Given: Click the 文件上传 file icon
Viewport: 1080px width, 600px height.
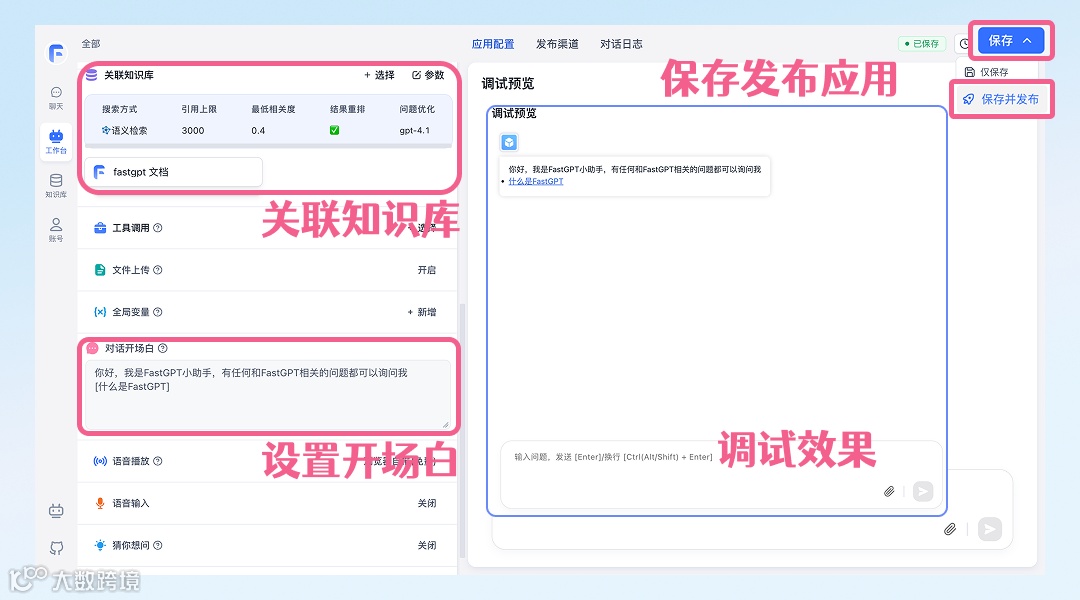Looking at the screenshot, I should (100, 270).
